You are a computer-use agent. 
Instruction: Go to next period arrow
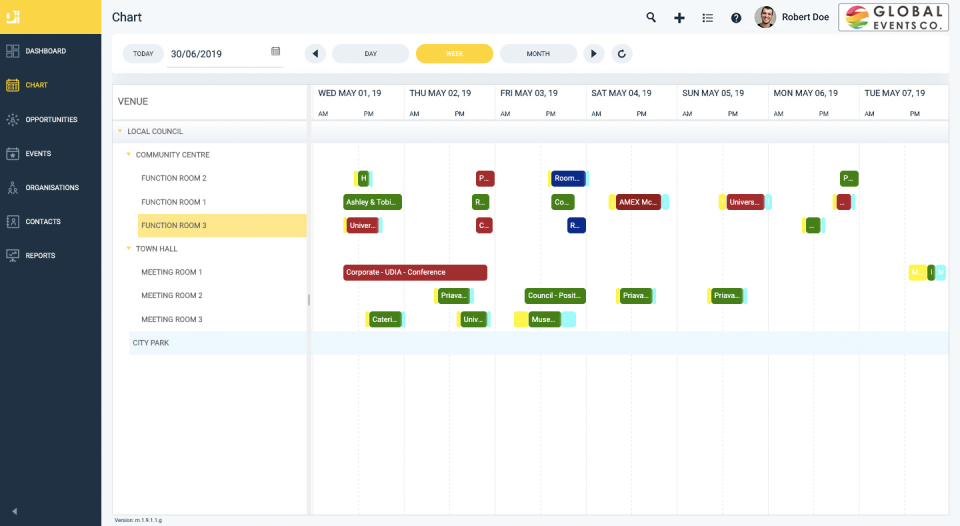pos(594,54)
